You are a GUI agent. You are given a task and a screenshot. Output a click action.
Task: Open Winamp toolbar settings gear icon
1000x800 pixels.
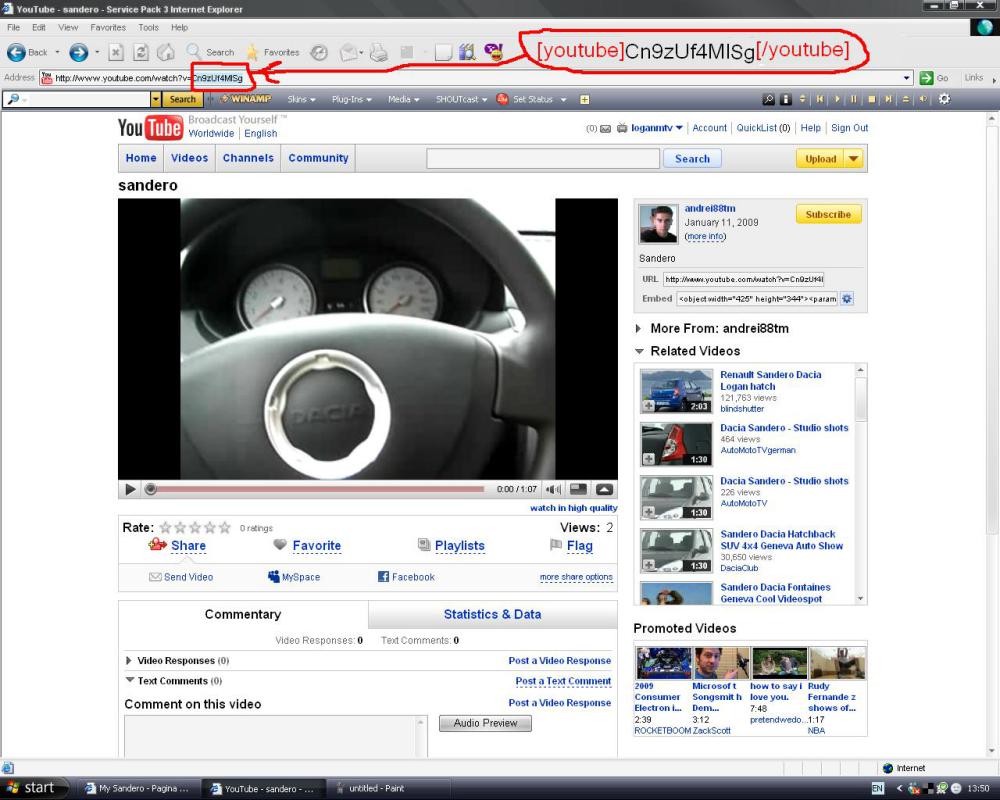(x=944, y=99)
